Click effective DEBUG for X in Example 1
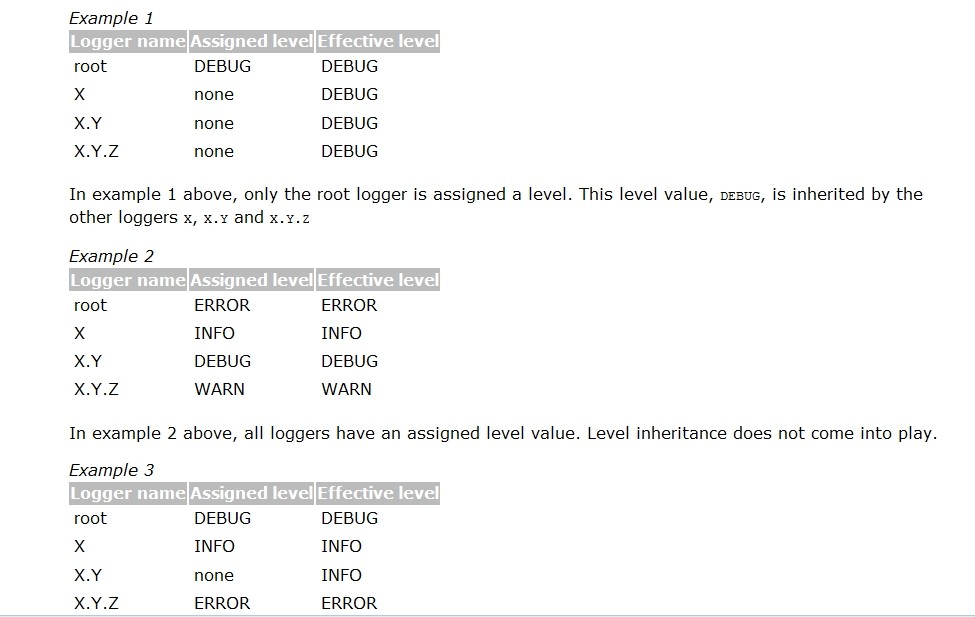Viewport: 975px width, 617px height. pos(349,95)
